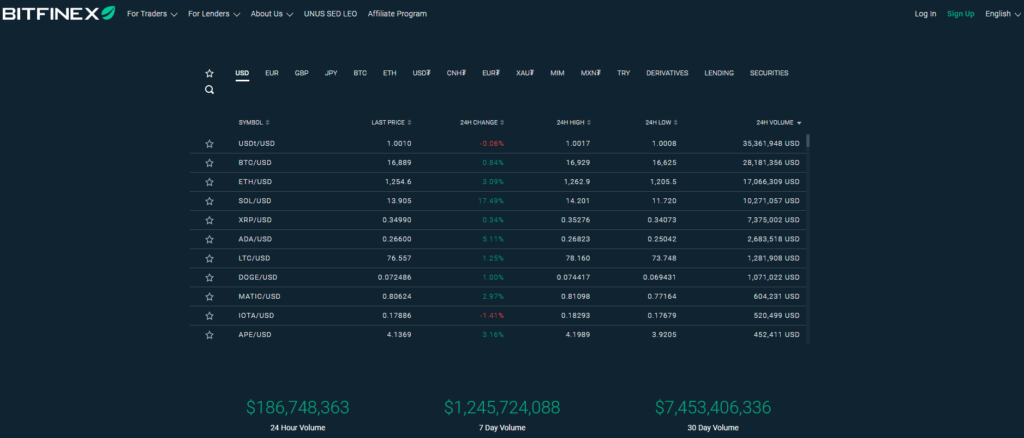The image size is (1024, 438).
Task: Click the Sign Up link
Action: pyautogui.click(x=961, y=14)
